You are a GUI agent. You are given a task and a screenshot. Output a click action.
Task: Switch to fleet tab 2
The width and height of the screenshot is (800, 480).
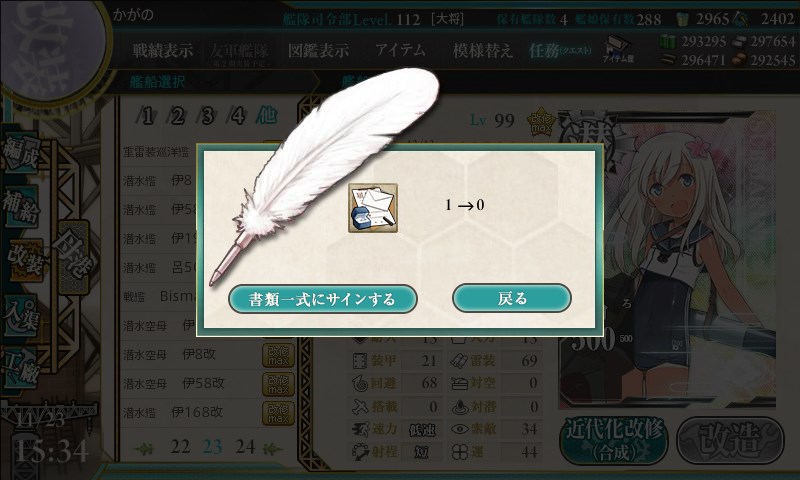click(177, 116)
